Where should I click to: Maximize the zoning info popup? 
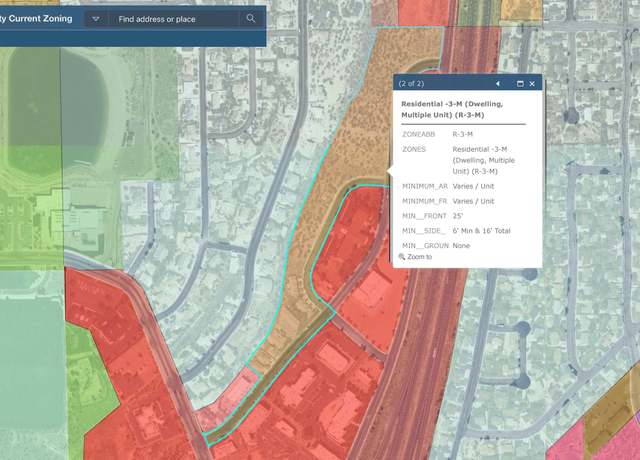(x=520, y=84)
